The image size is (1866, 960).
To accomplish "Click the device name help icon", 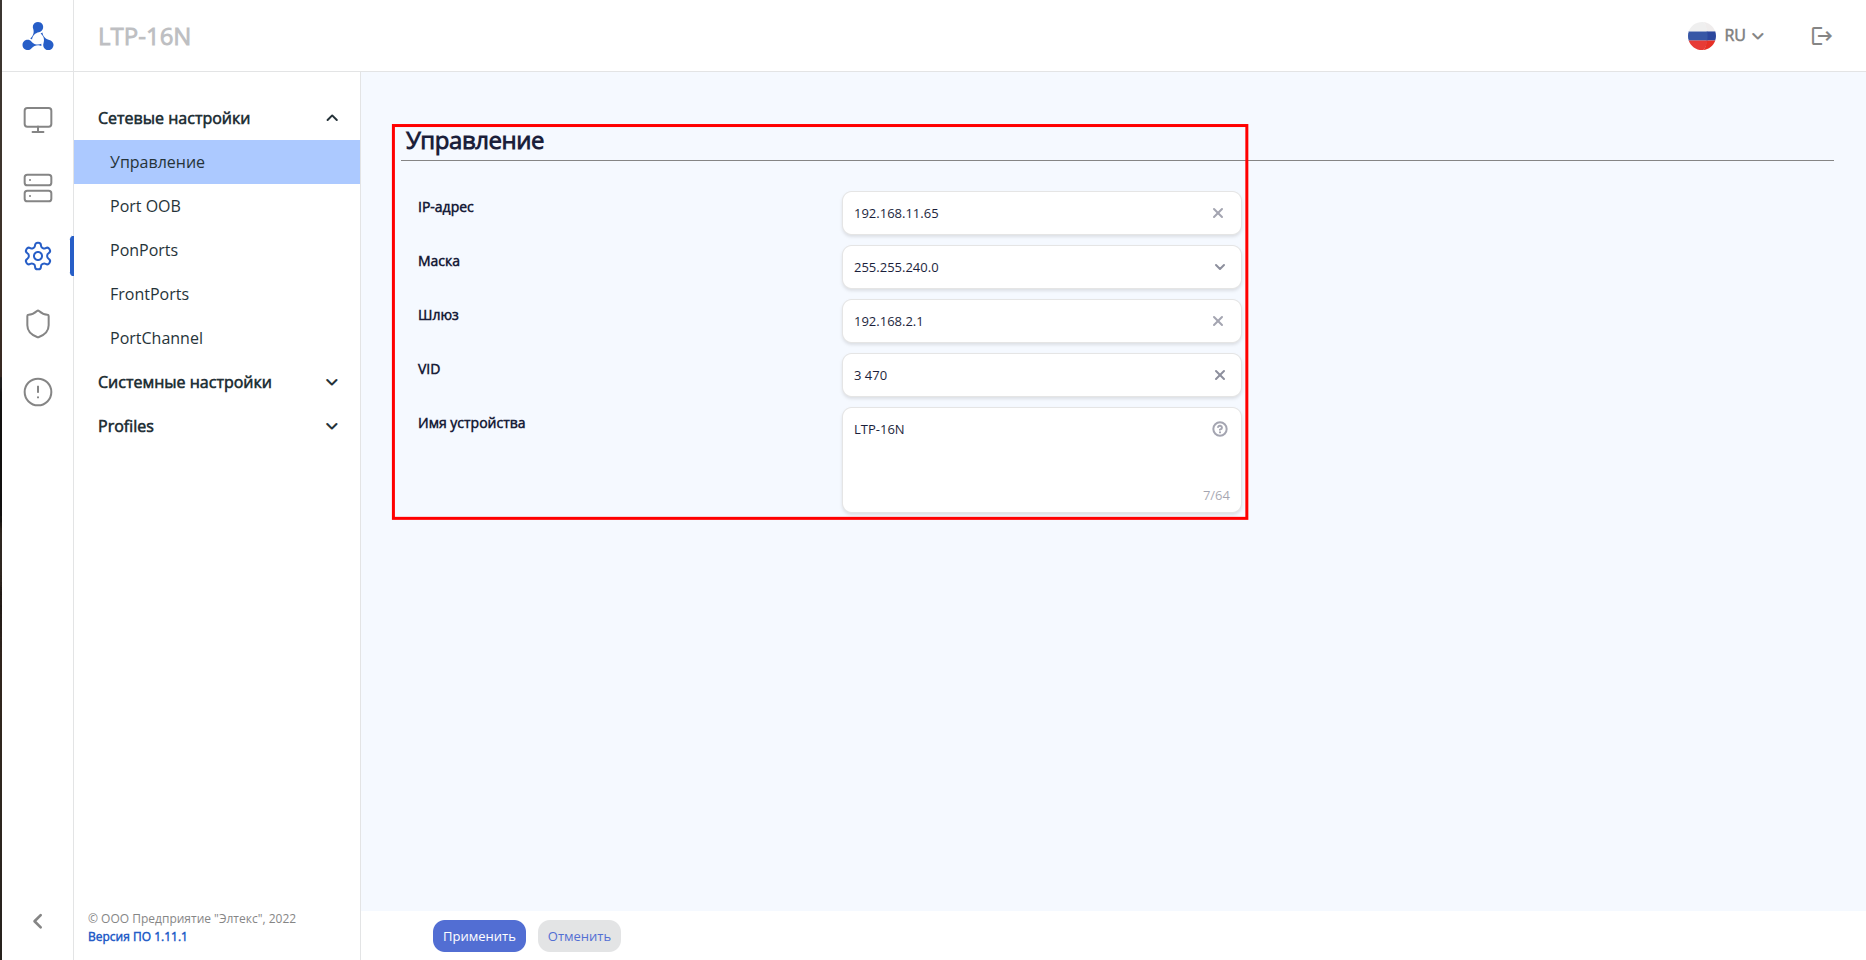I will [x=1220, y=429].
